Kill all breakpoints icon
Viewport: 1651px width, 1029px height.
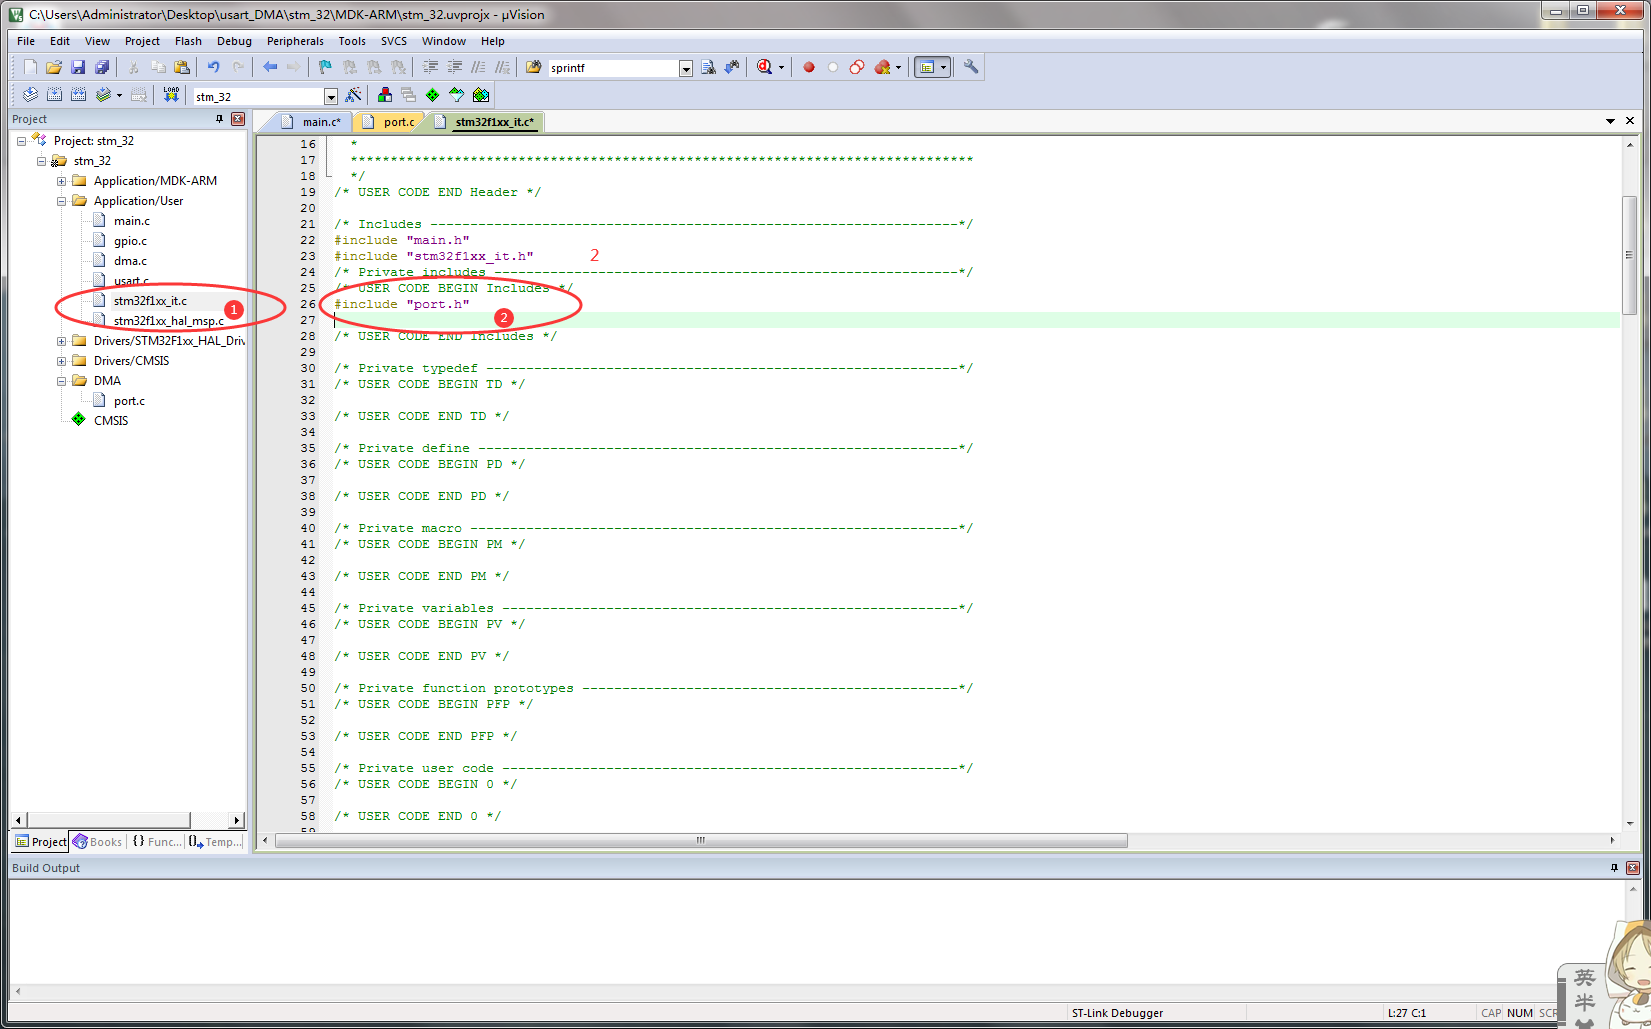point(882,67)
